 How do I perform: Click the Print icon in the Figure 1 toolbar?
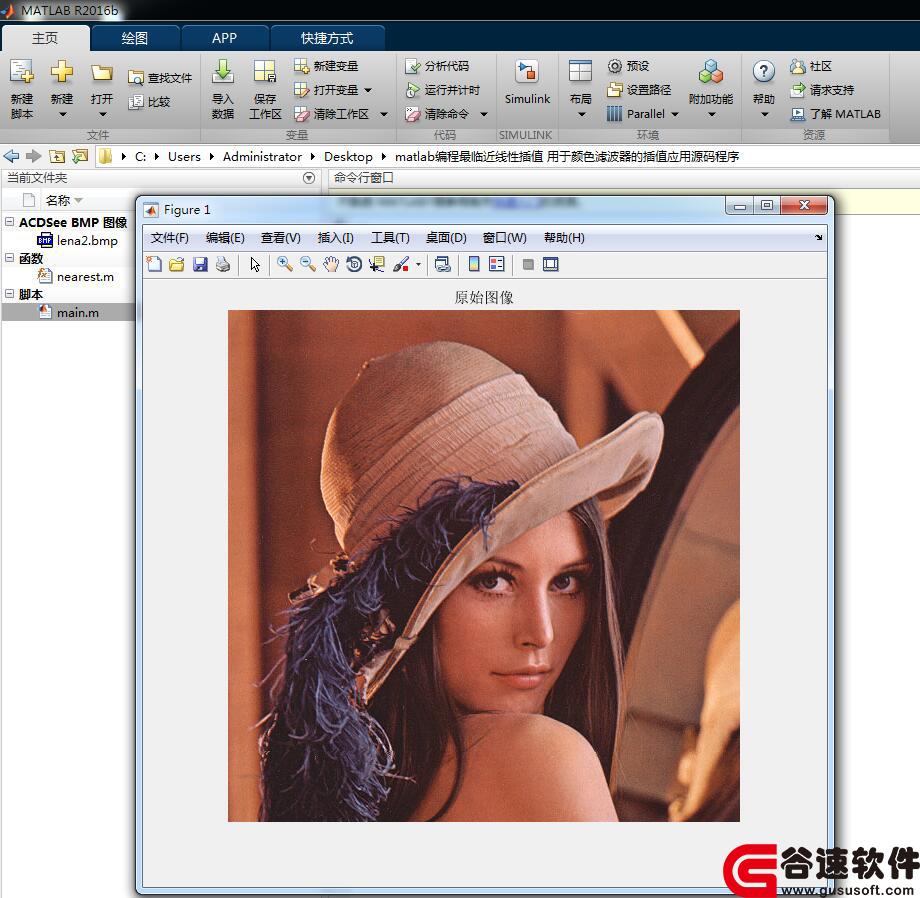(223, 265)
